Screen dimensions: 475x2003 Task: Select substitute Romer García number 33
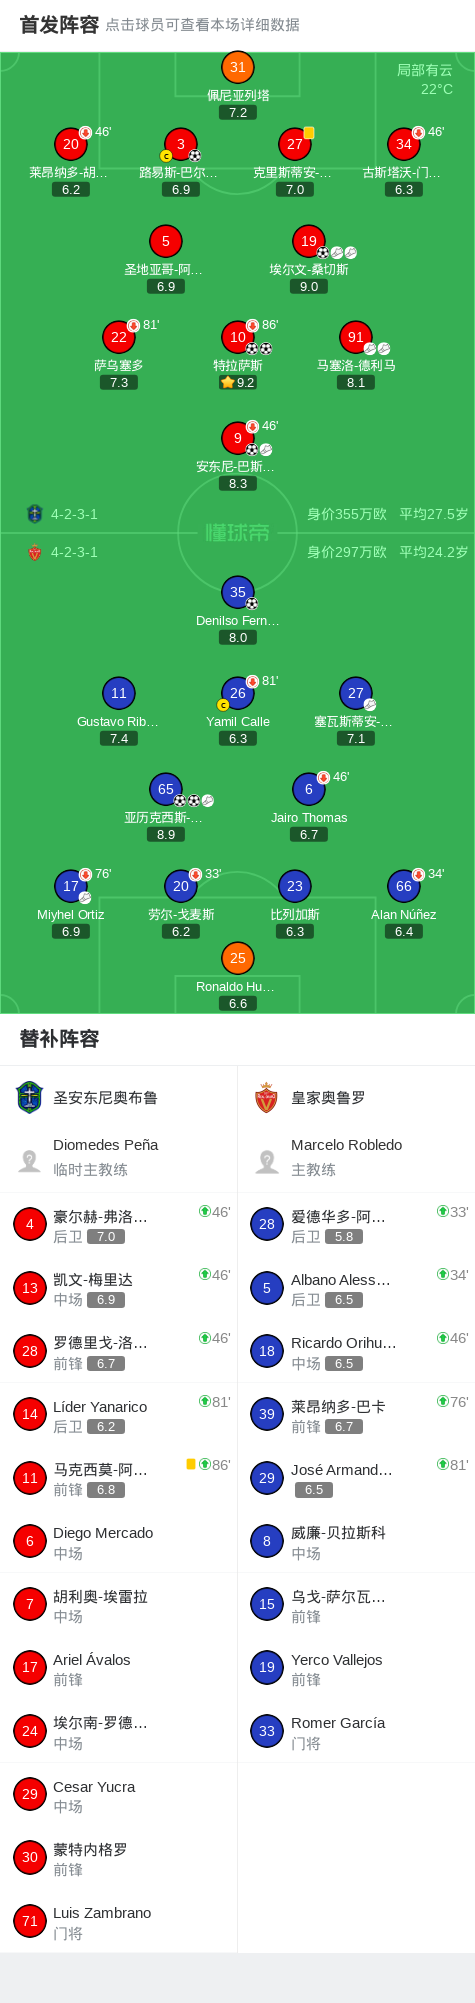[356, 1731]
